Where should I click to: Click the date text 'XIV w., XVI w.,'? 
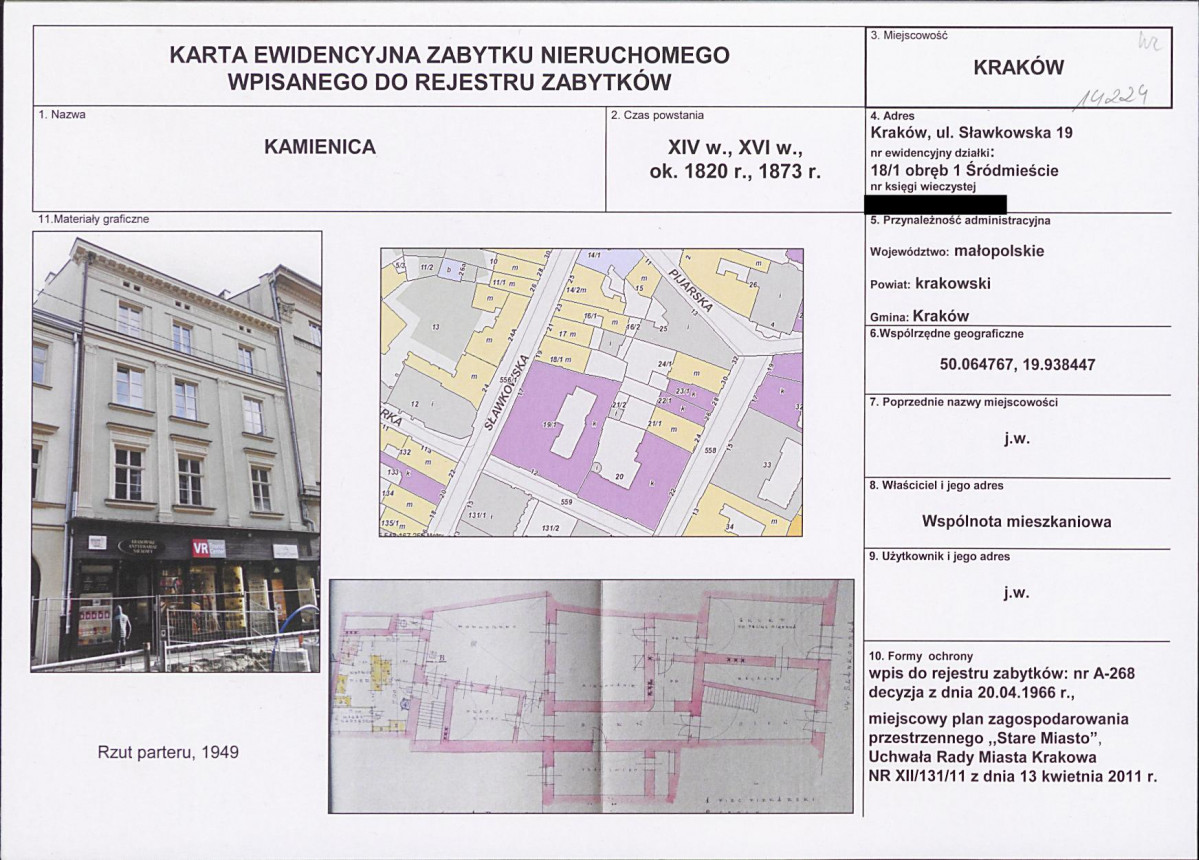(x=735, y=146)
